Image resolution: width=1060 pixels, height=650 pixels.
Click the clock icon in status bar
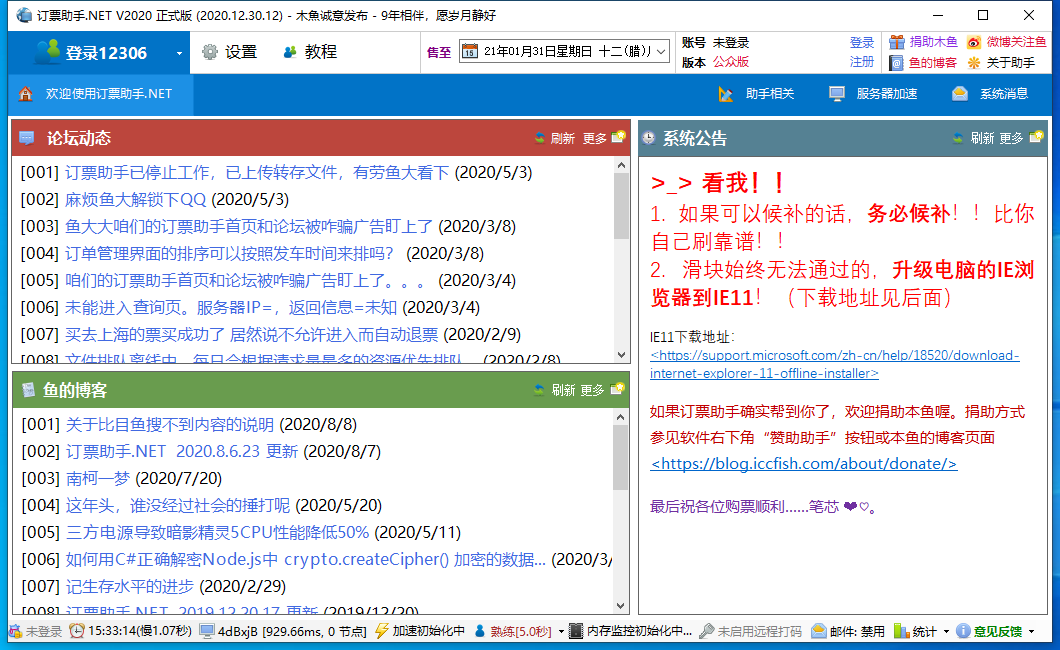77,631
